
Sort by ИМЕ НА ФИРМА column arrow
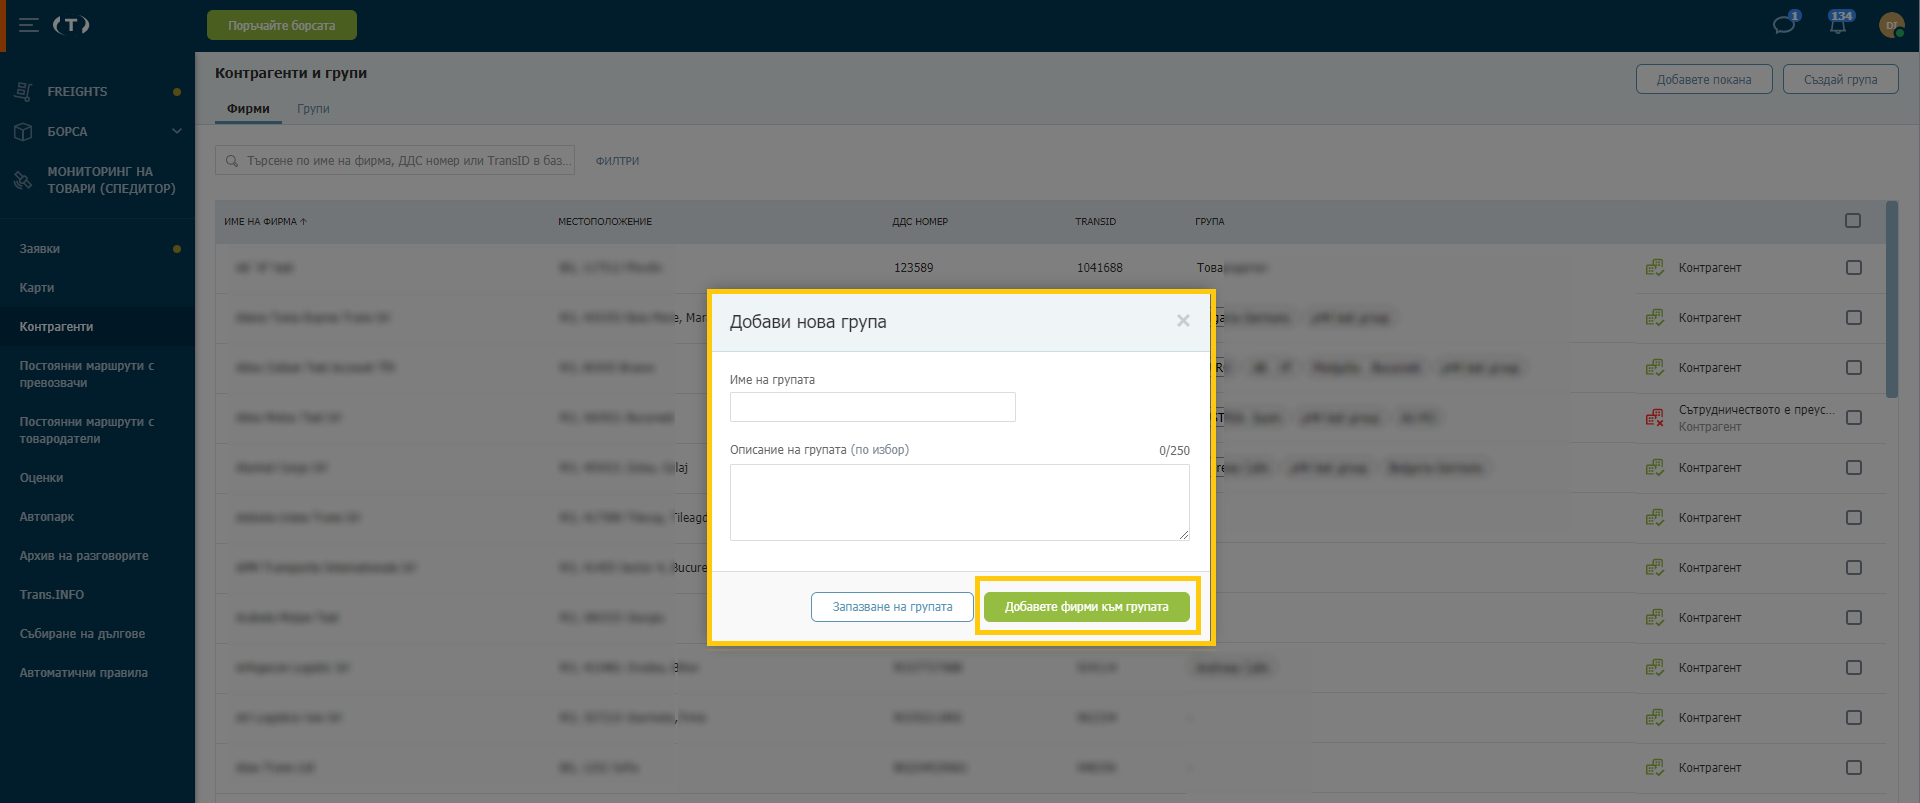coord(303,222)
